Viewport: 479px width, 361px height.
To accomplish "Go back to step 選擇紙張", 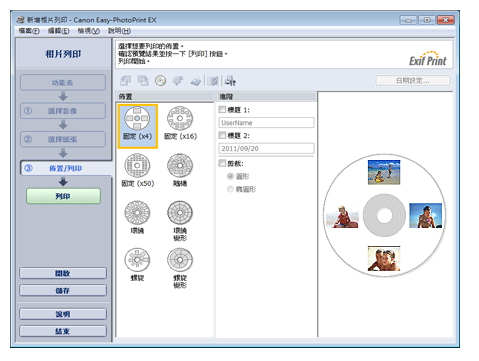I will coord(63,139).
